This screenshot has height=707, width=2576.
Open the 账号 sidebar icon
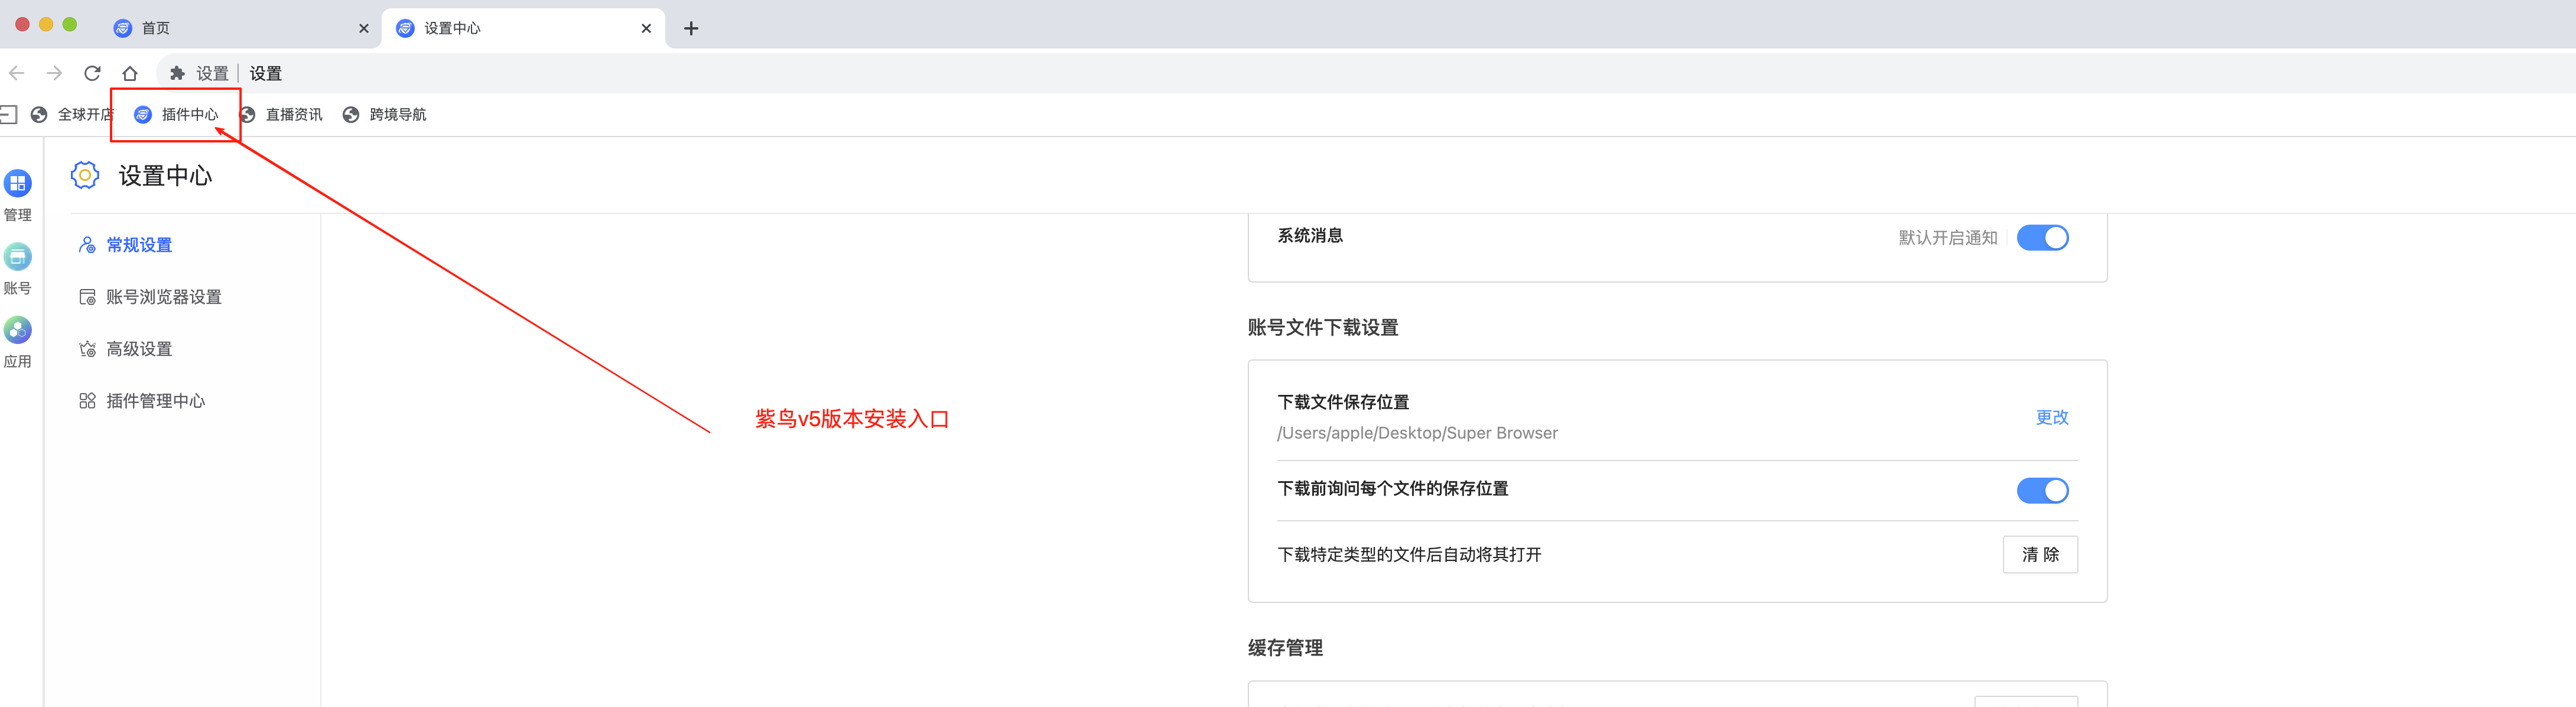point(18,258)
